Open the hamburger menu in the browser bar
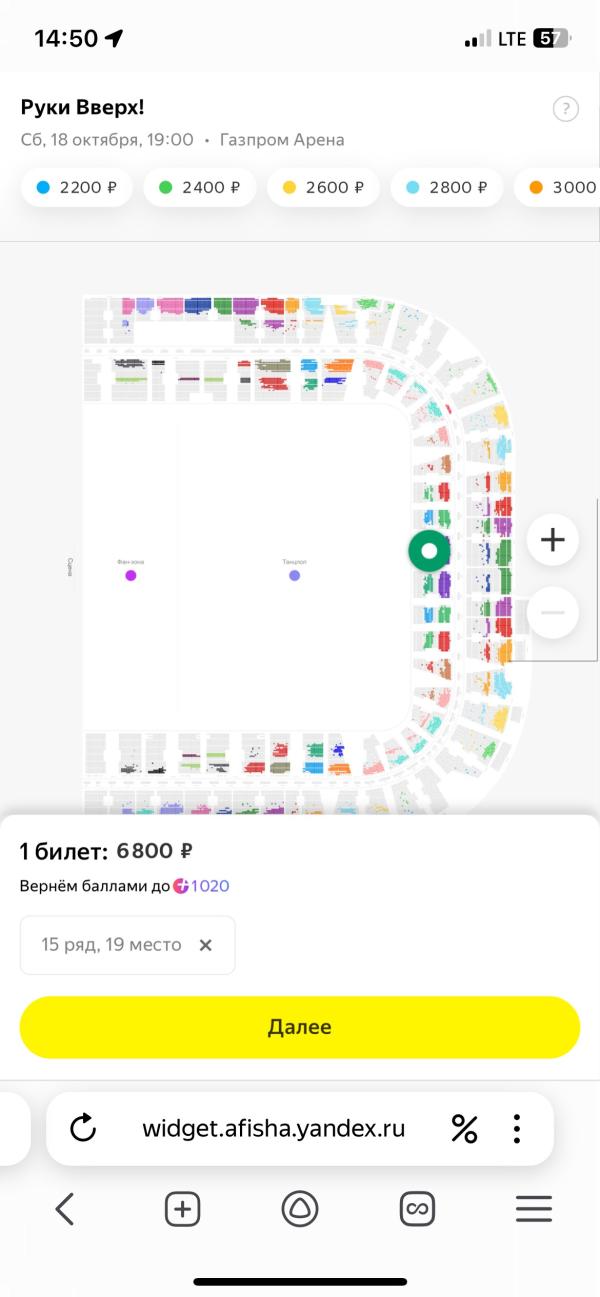600x1297 pixels. pos(534,1210)
